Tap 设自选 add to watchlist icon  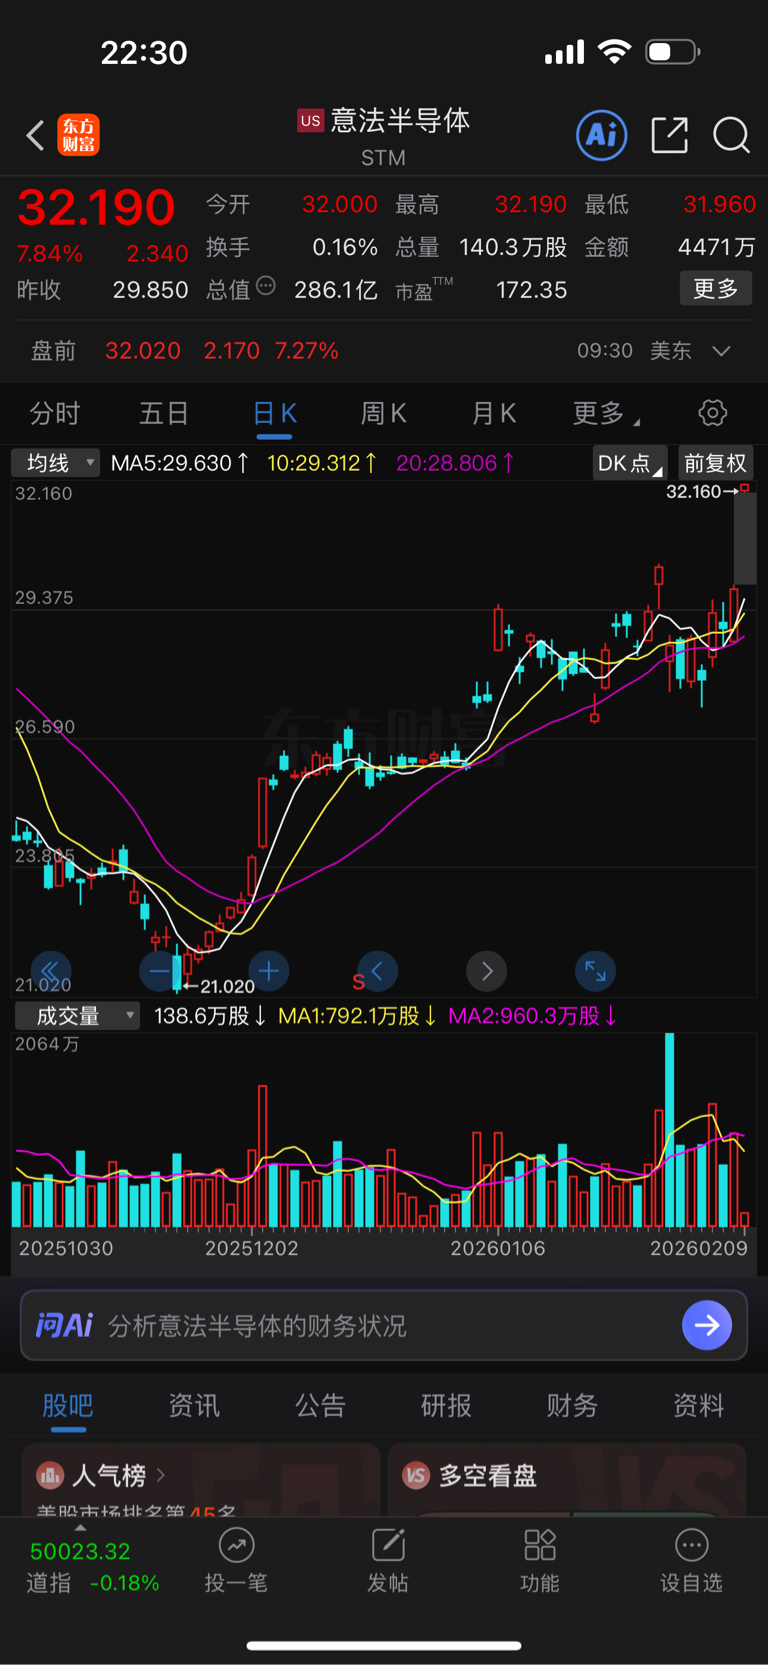pos(691,1545)
